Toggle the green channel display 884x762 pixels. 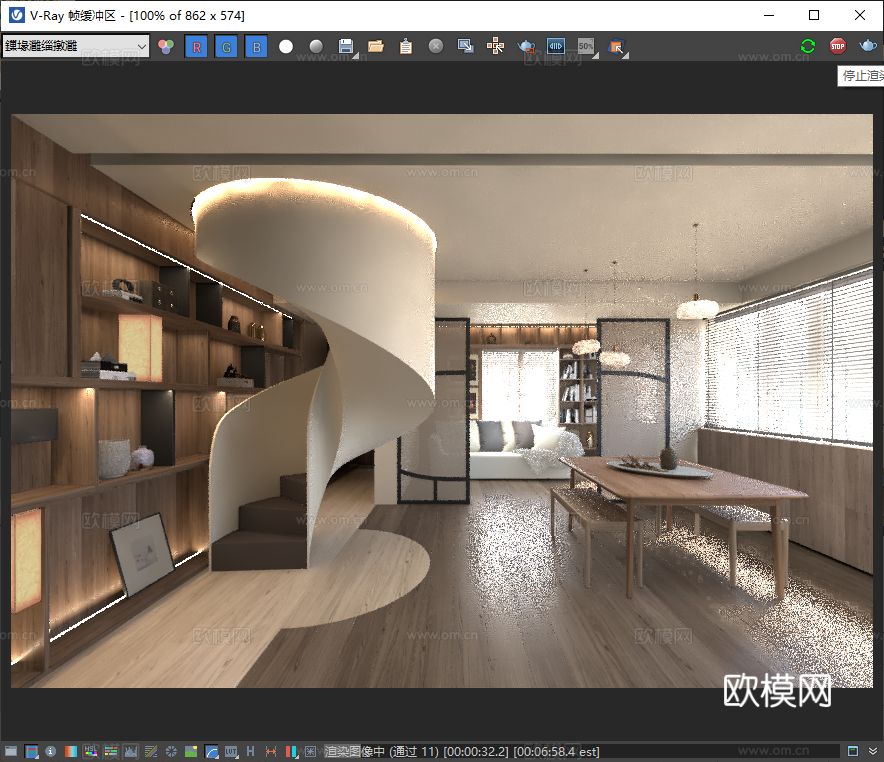pos(227,46)
